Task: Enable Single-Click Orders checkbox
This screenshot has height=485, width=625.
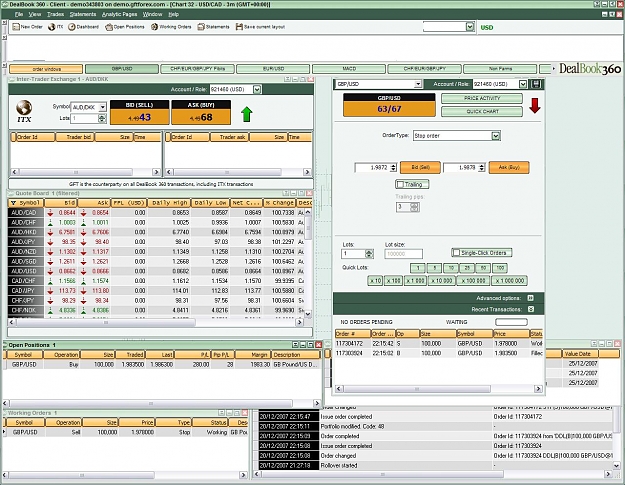Action: [456, 253]
